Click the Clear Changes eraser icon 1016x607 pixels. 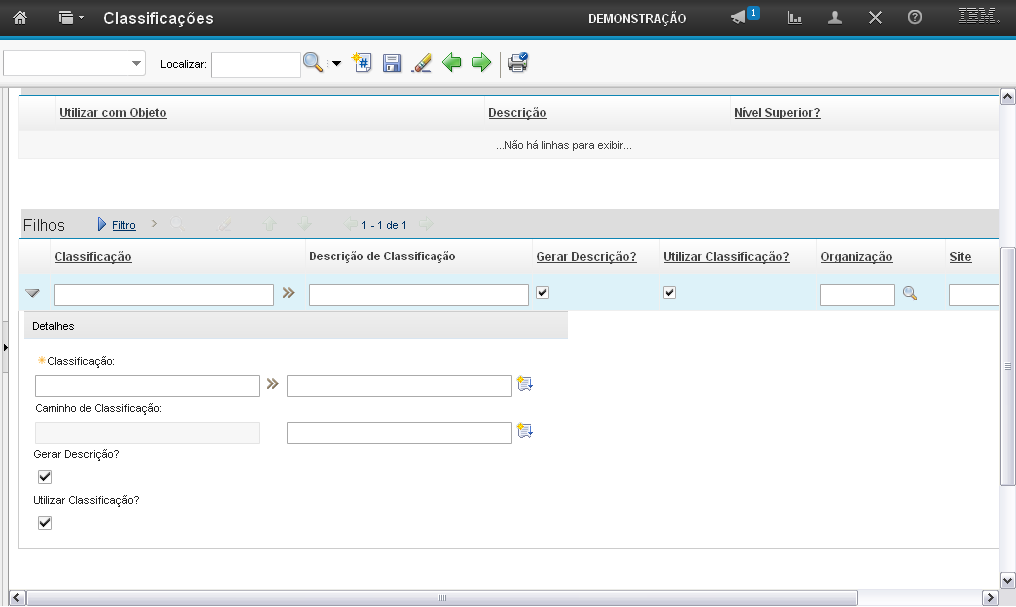[x=422, y=63]
